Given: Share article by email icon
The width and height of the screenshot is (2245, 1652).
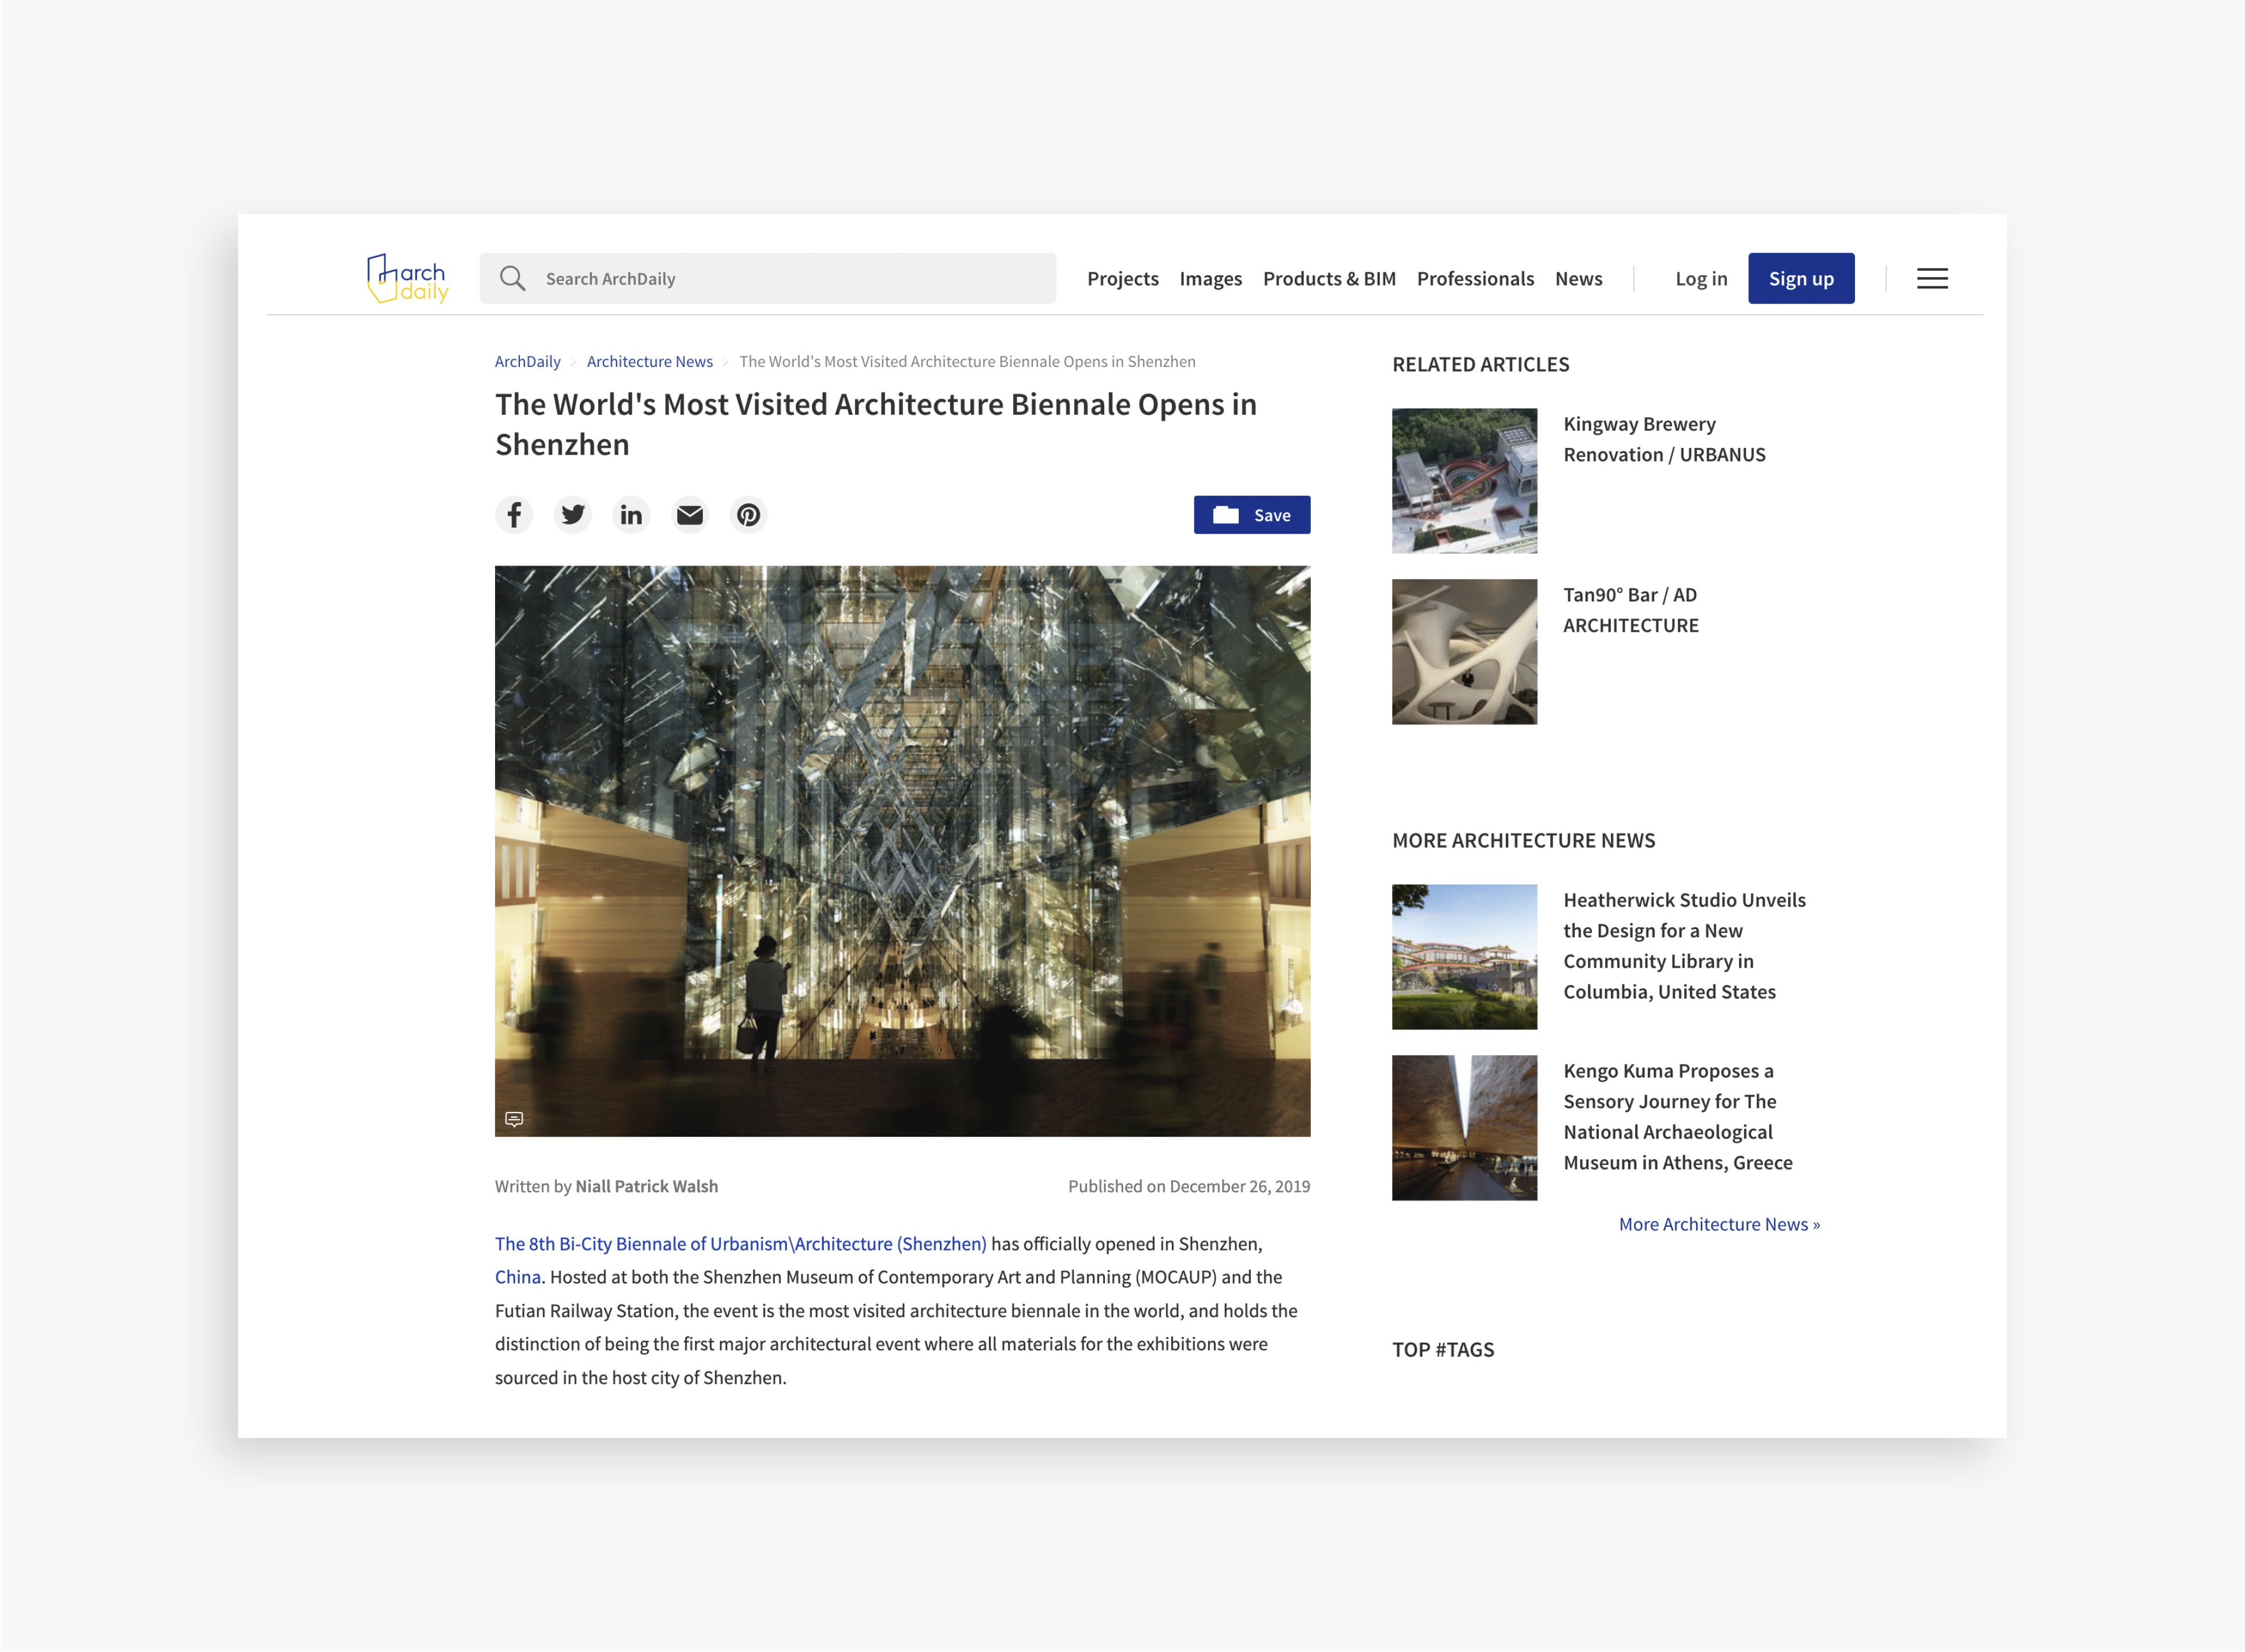Looking at the screenshot, I should tap(690, 515).
